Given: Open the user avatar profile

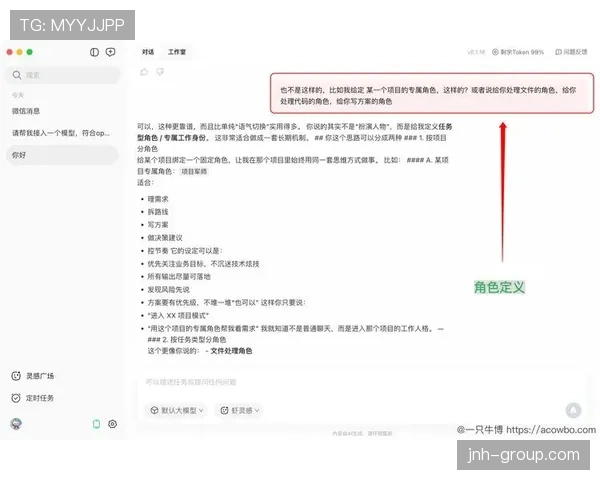Looking at the screenshot, I should [x=16, y=424].
